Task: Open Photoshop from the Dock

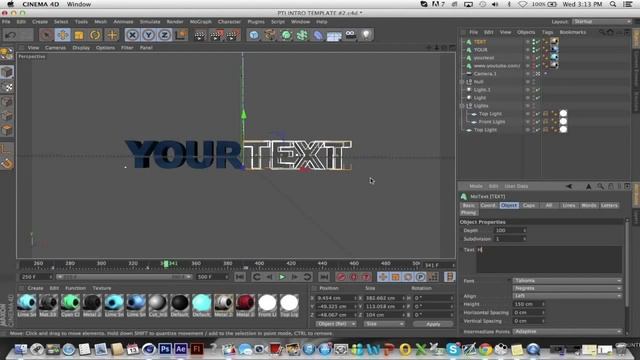Action: (x=165, y=349)
